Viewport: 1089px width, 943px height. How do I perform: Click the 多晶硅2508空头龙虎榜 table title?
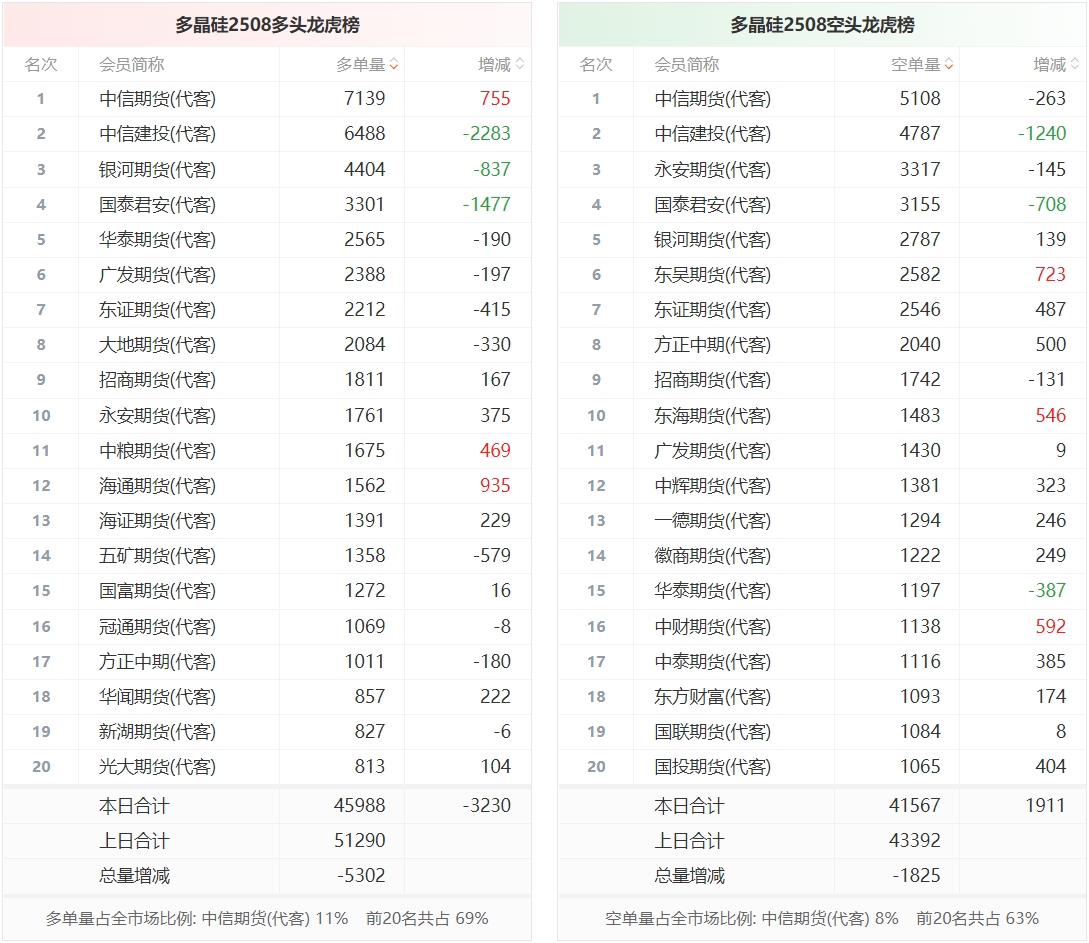tap(822, 25)
